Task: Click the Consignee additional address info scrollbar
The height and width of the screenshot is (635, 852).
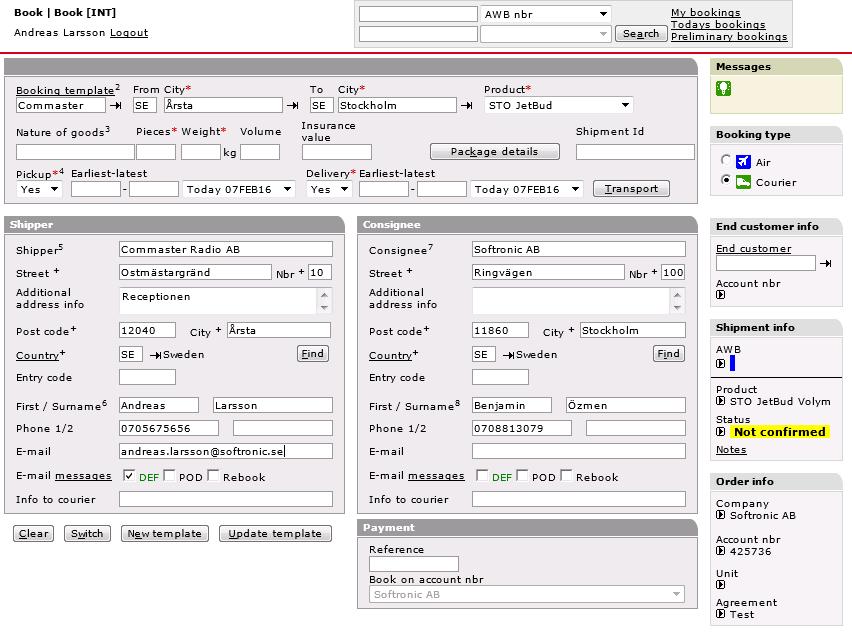Action: (677, 300)
